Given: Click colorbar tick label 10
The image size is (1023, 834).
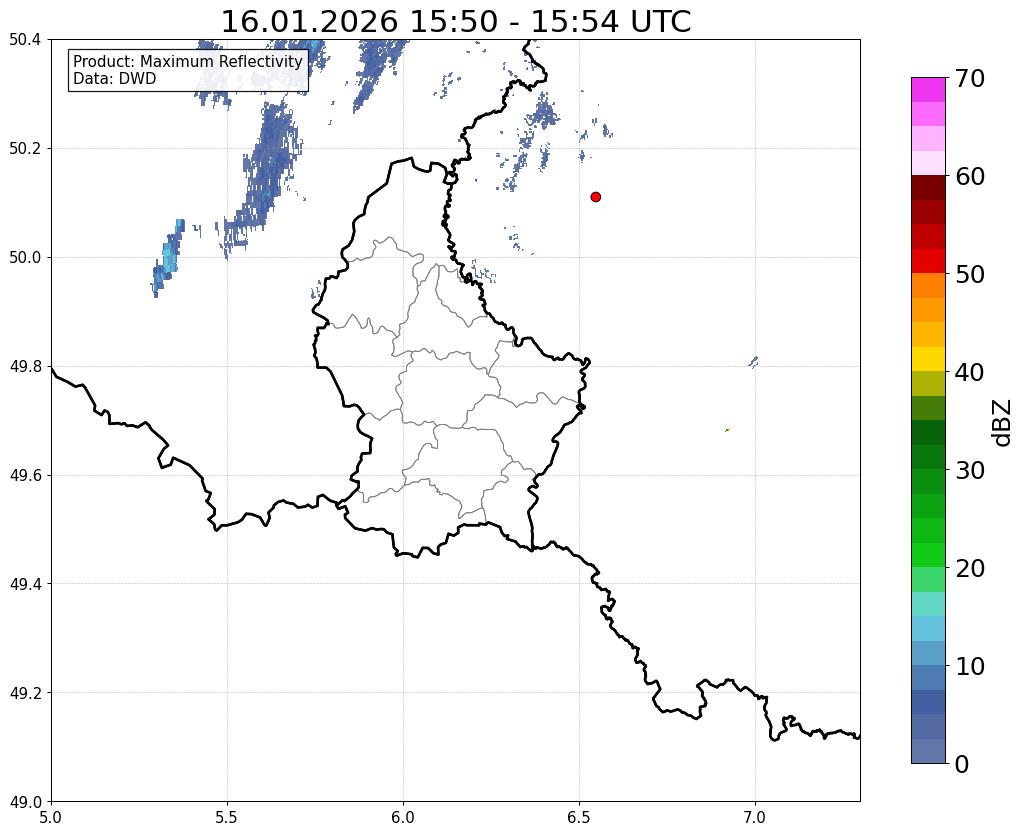Looking at the screenshot, I should tap(970, 666).
